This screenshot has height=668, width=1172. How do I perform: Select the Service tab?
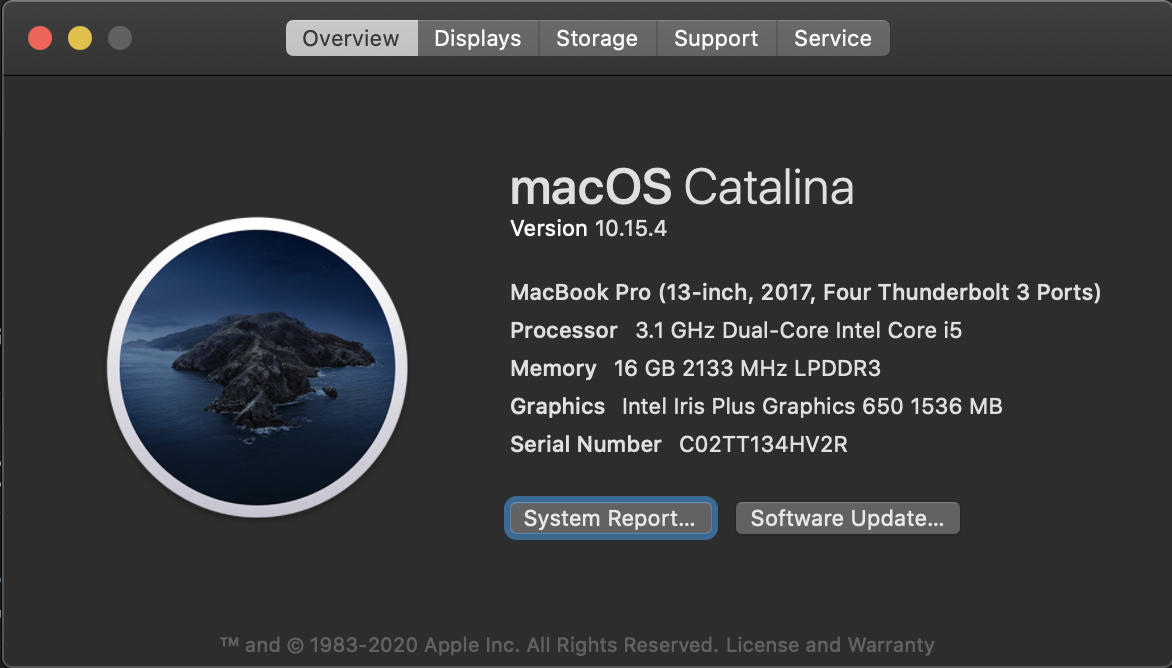833,38
